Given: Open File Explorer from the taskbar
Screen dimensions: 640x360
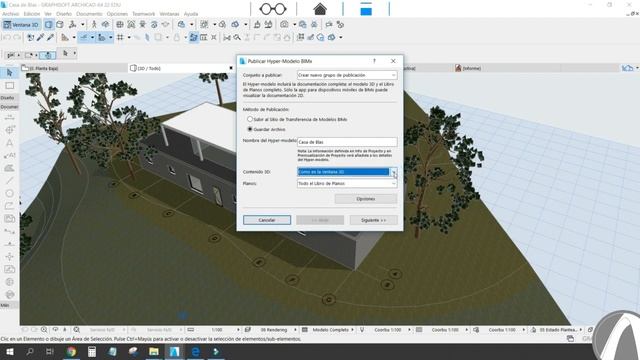Looking at the screenshot, I should point(154,351).
